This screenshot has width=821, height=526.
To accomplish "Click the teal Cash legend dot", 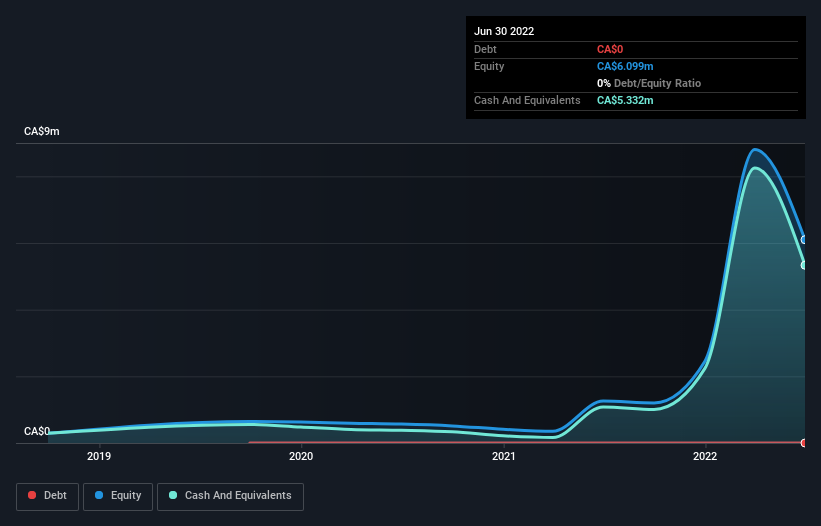I will click(173, 495).
